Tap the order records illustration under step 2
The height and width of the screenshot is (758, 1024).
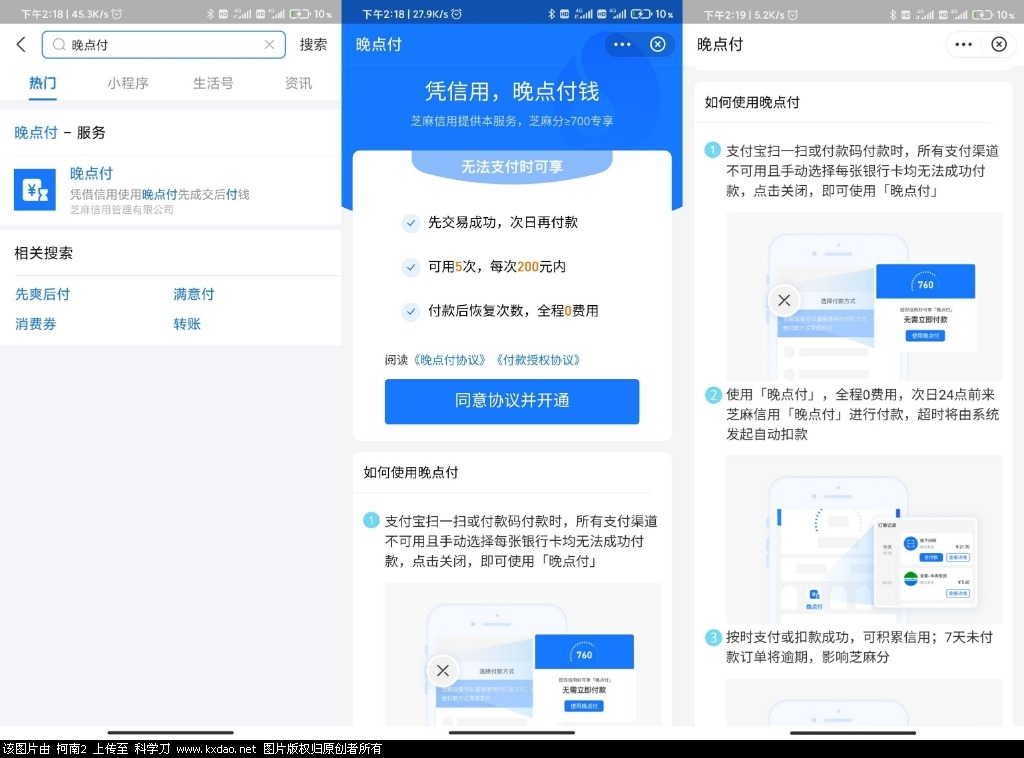point(864,539)
